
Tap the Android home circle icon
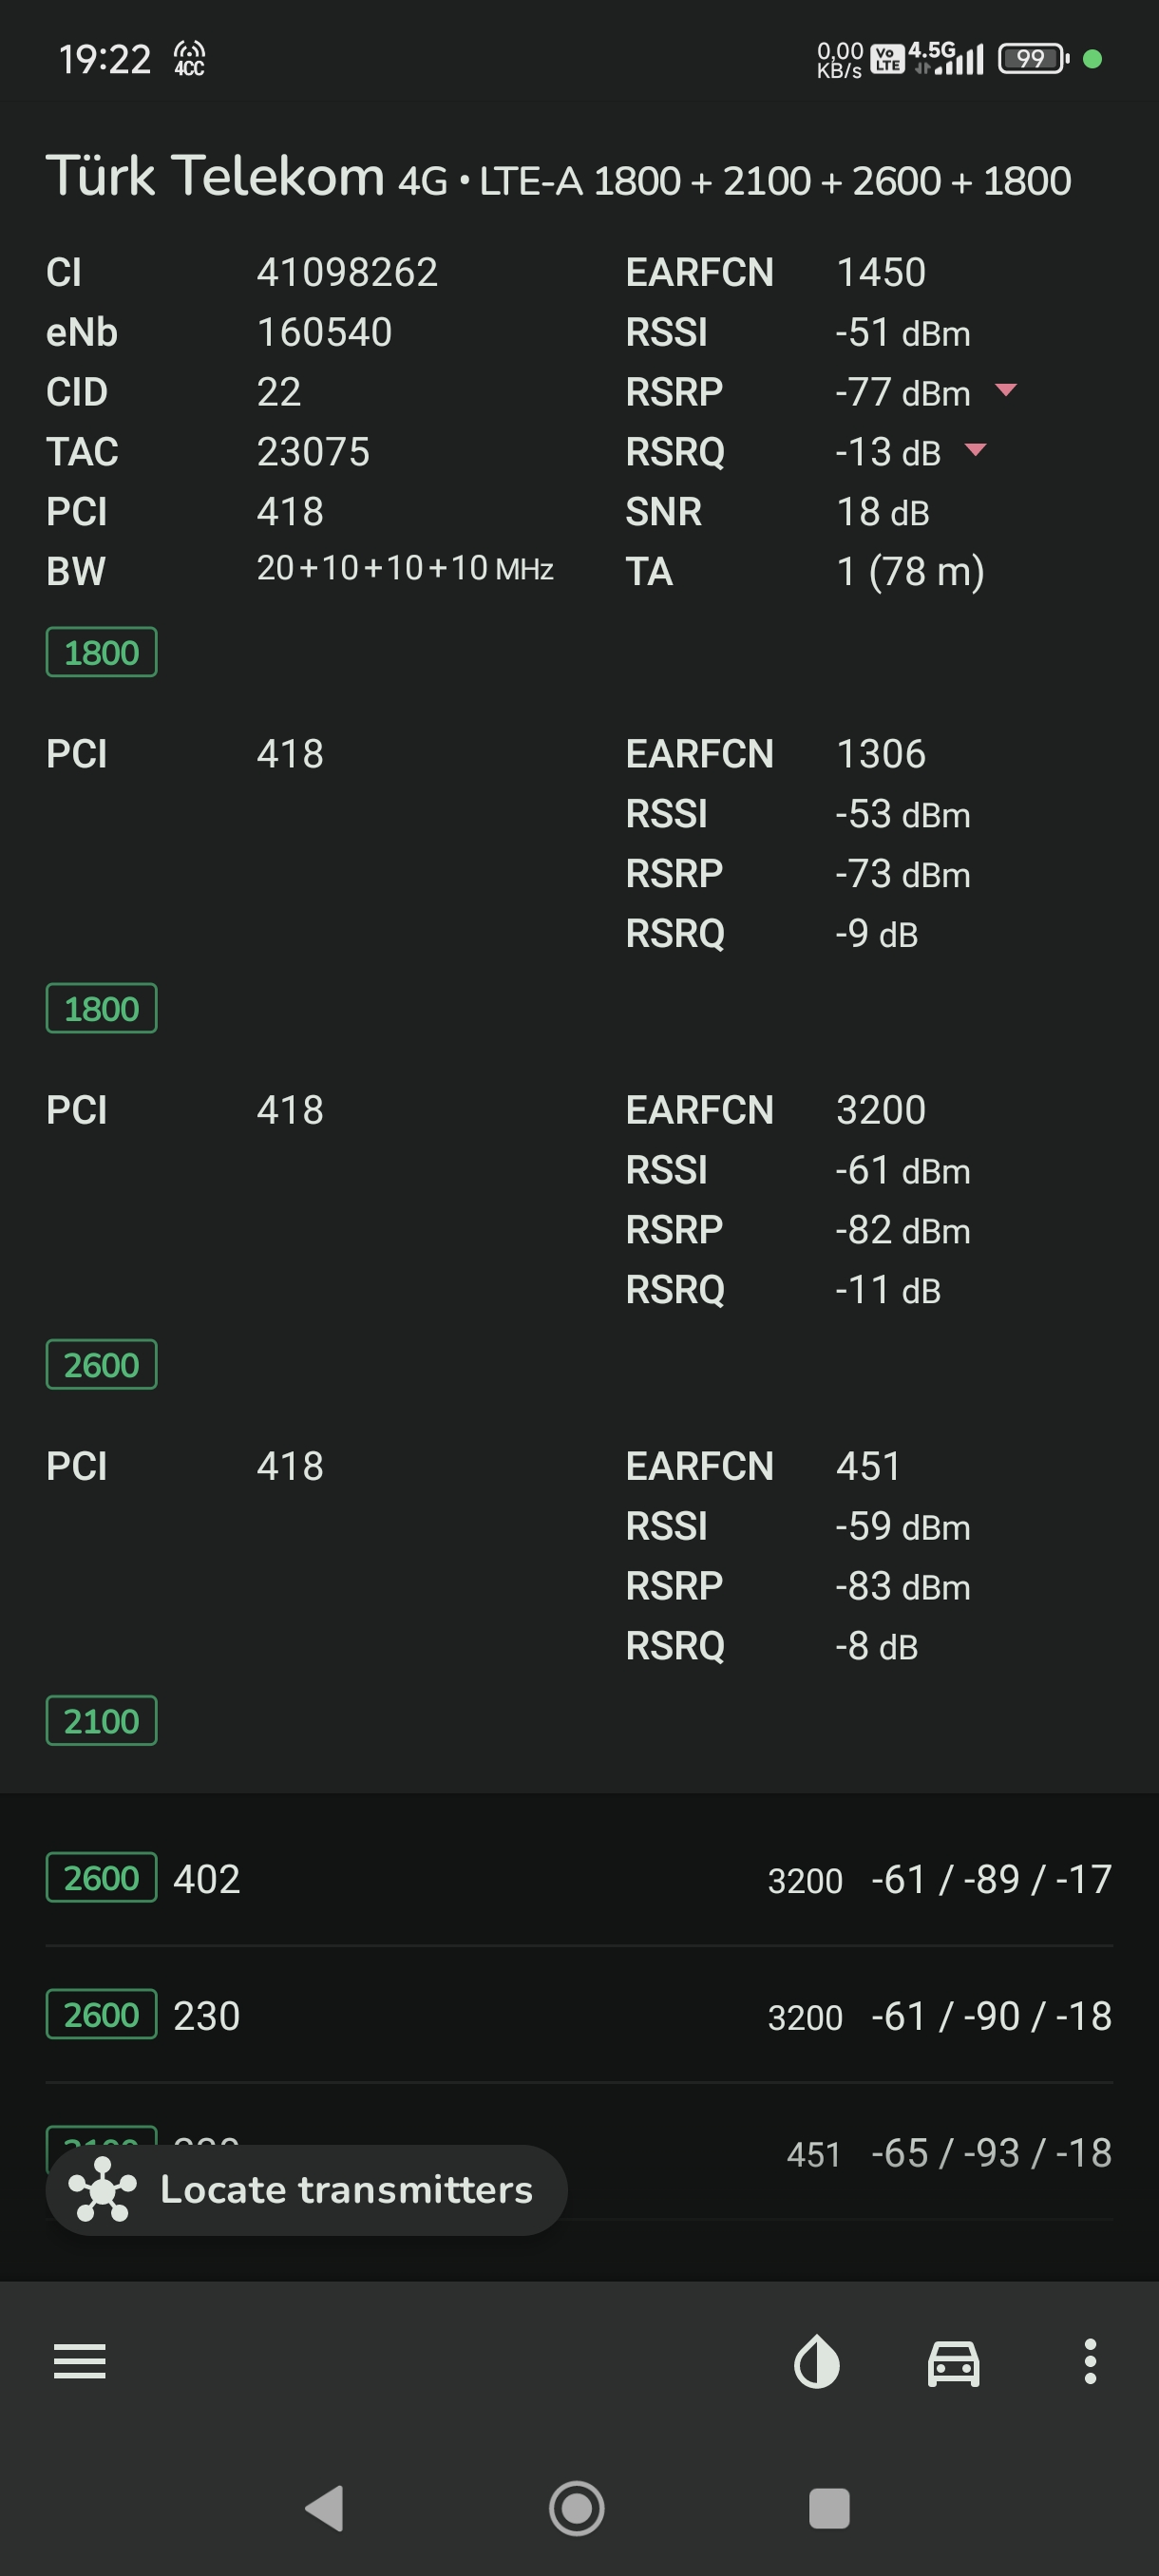coord(577,2508)
